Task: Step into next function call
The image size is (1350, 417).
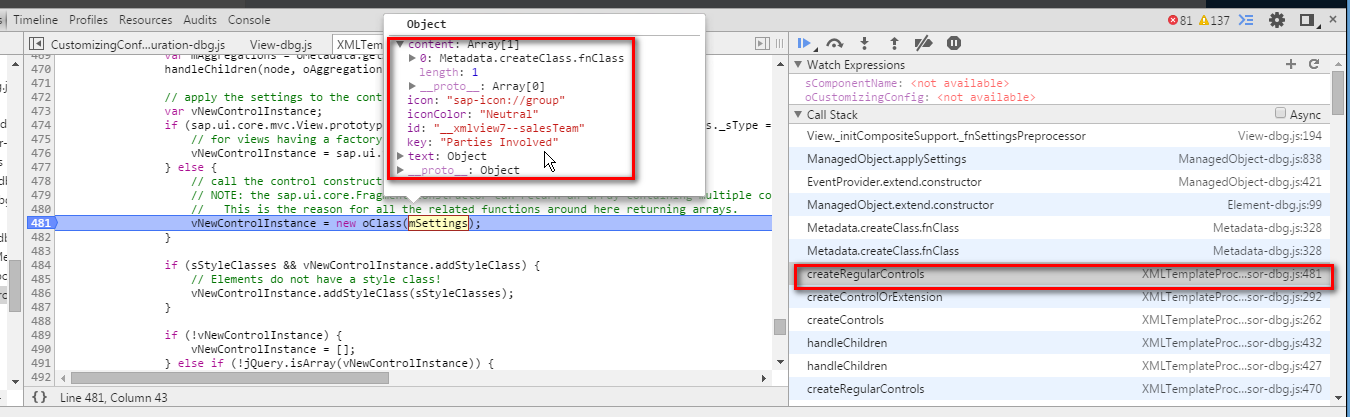Action: coord(864,43)
